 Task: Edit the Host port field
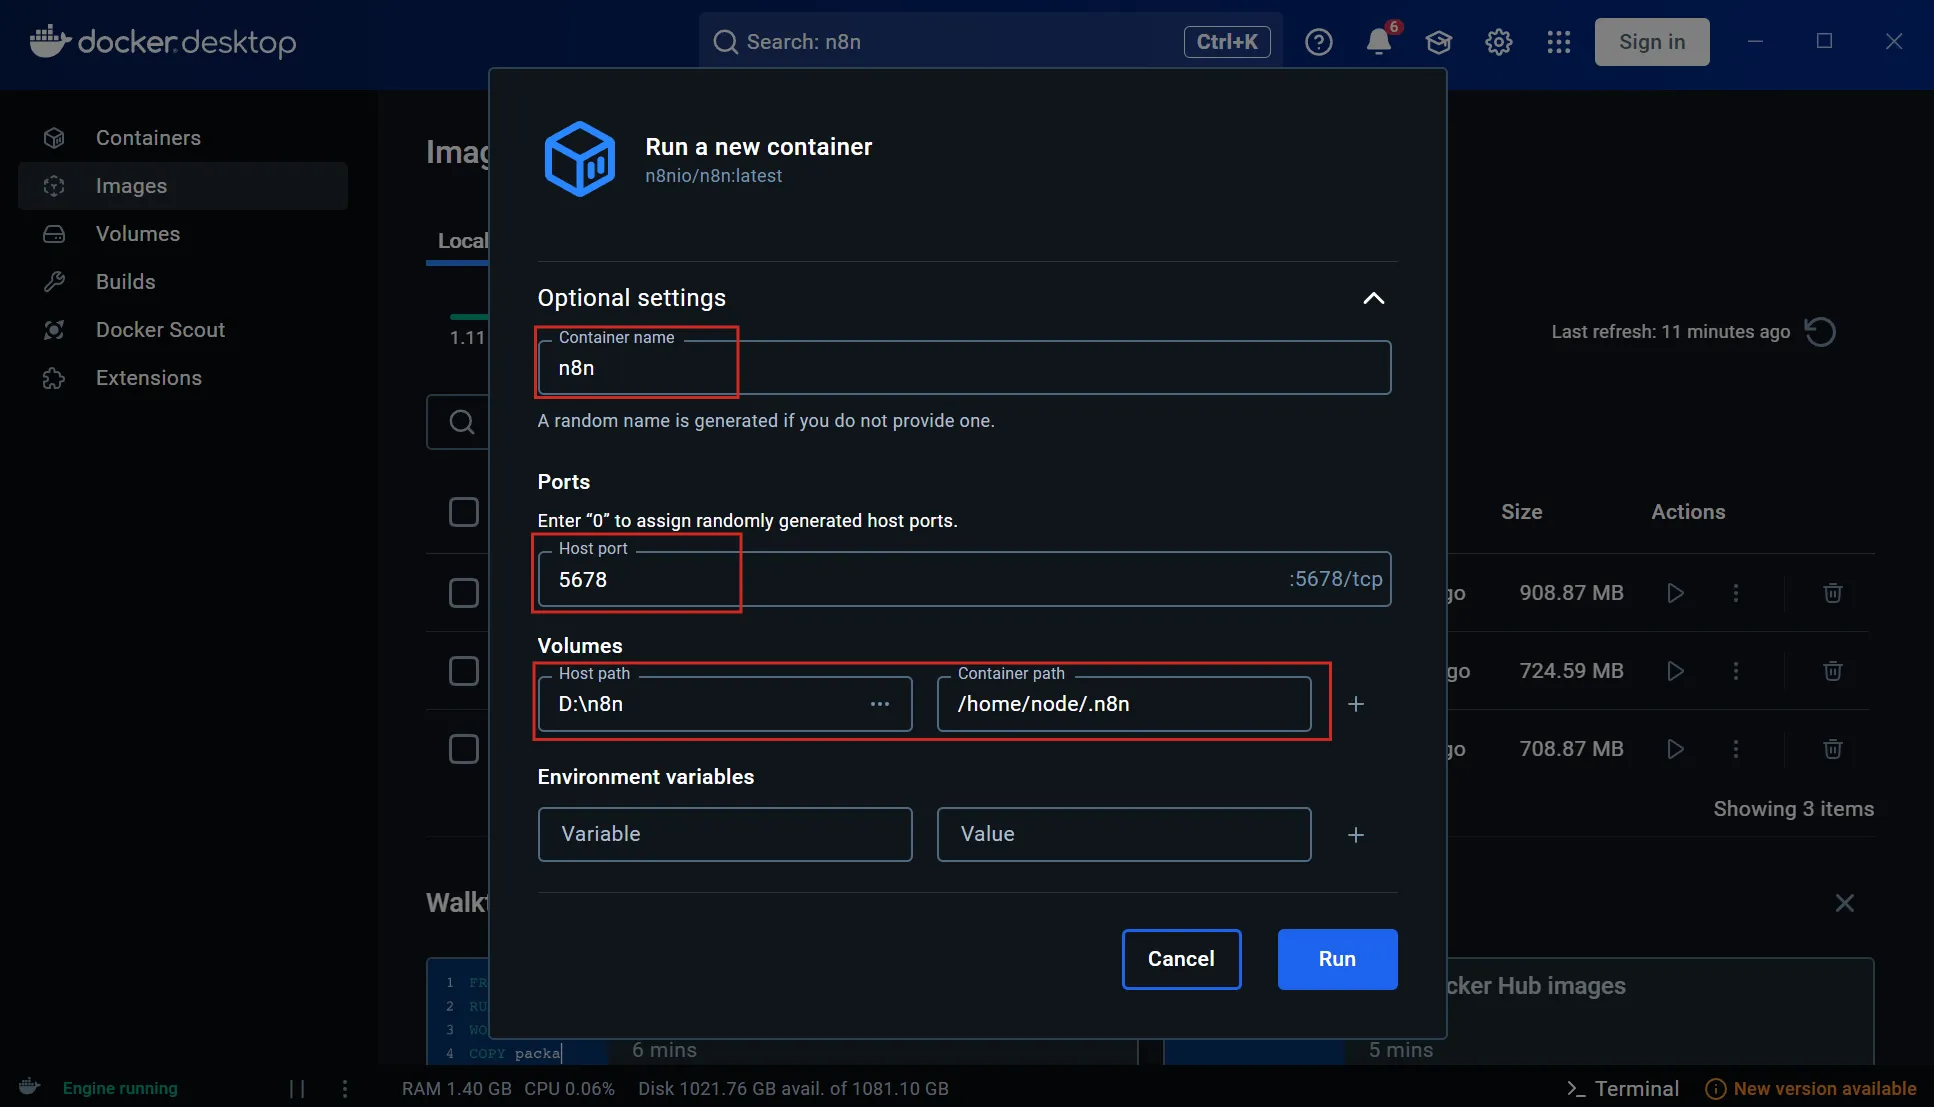(637, 579)
